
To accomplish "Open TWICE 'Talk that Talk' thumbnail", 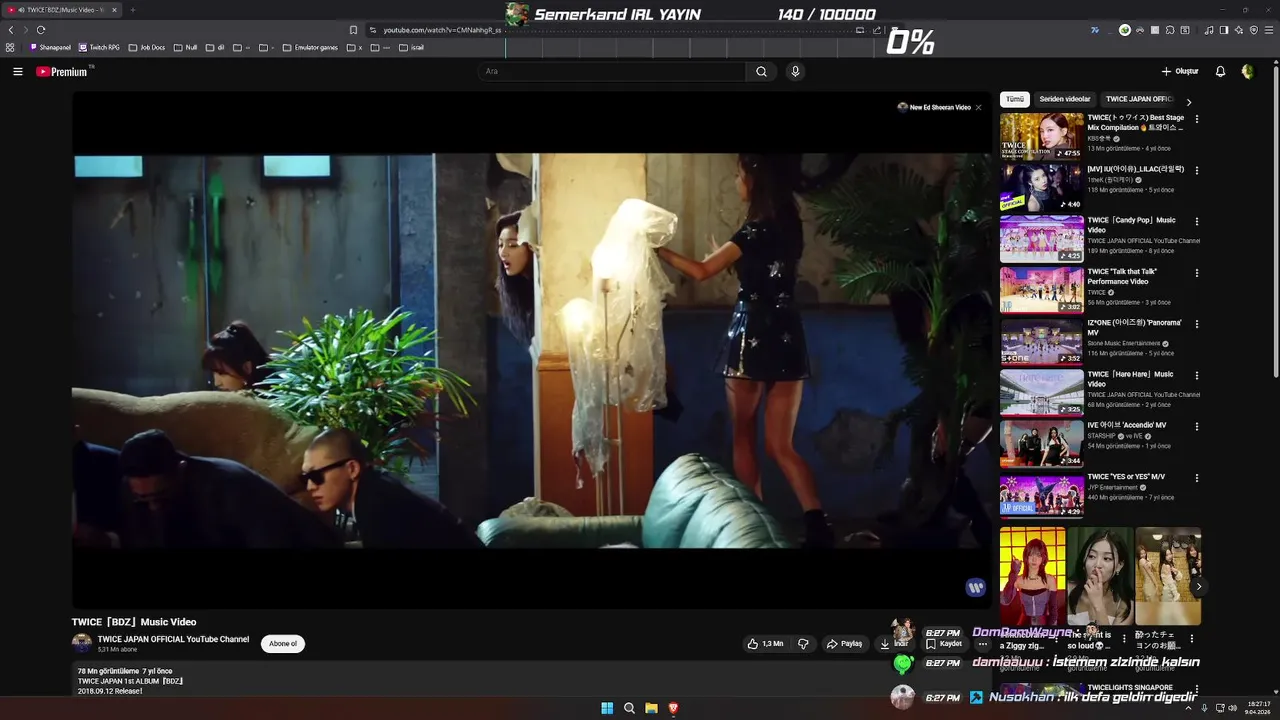I will coord(1042,290).
